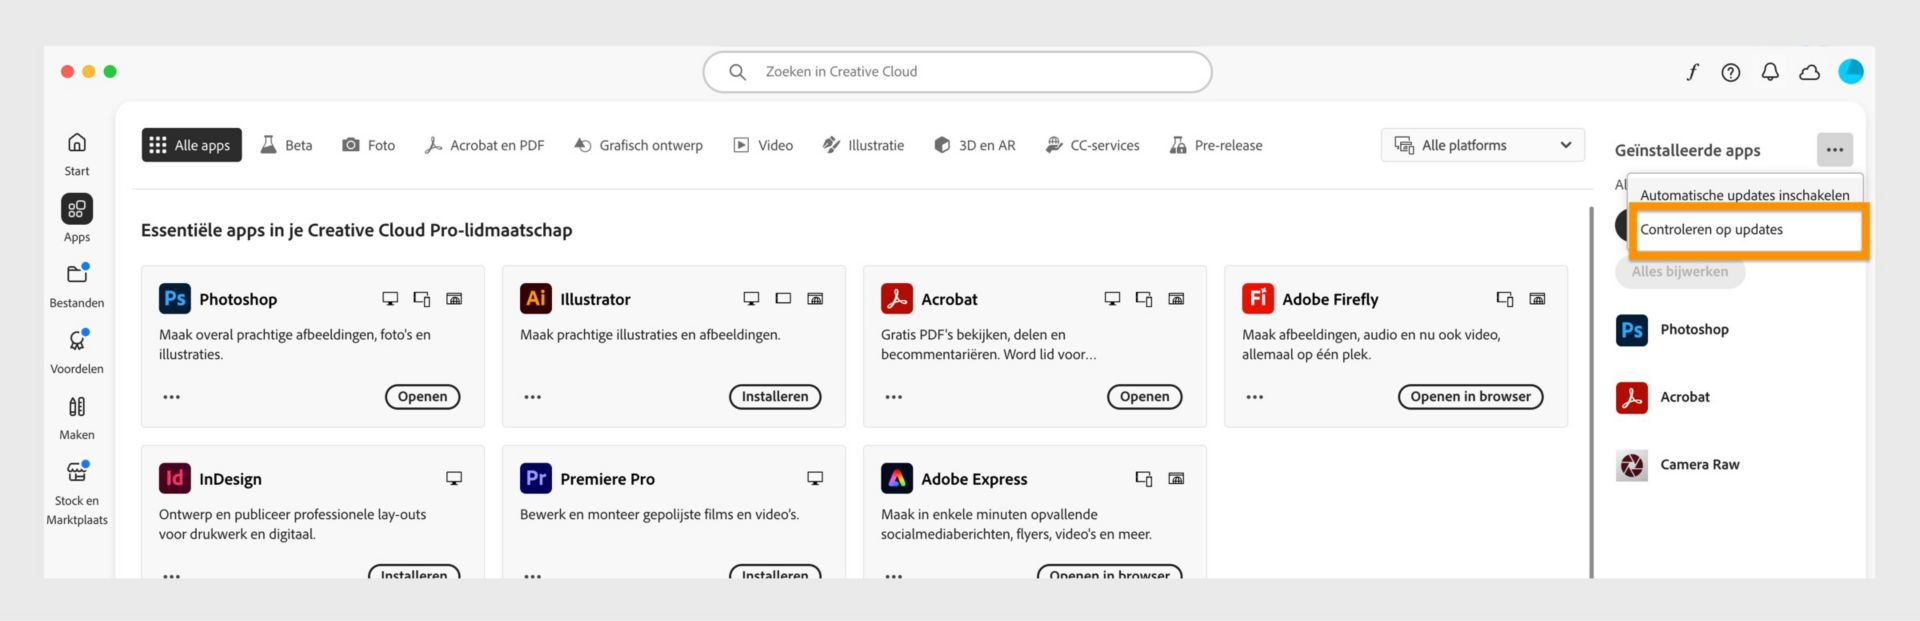Click Openen button for Photoshop

423,397
